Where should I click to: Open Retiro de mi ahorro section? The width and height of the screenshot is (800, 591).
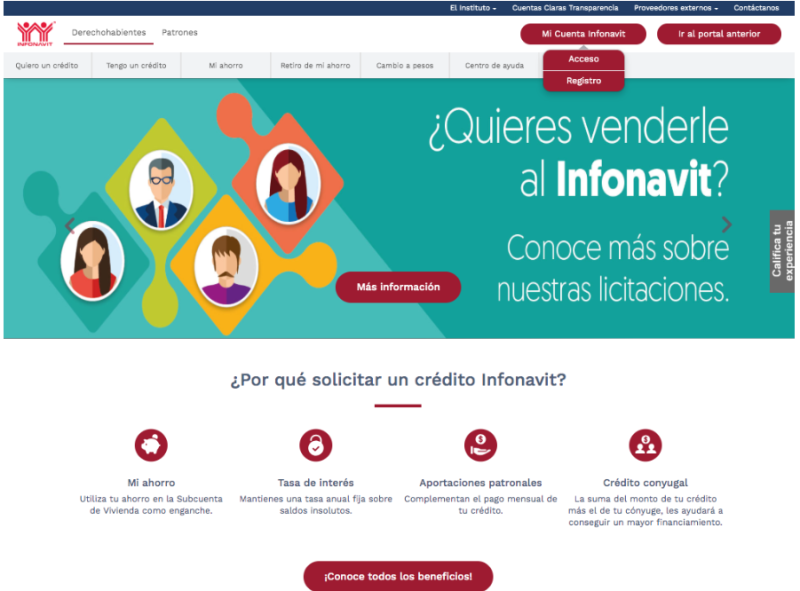tap(315, 65)
